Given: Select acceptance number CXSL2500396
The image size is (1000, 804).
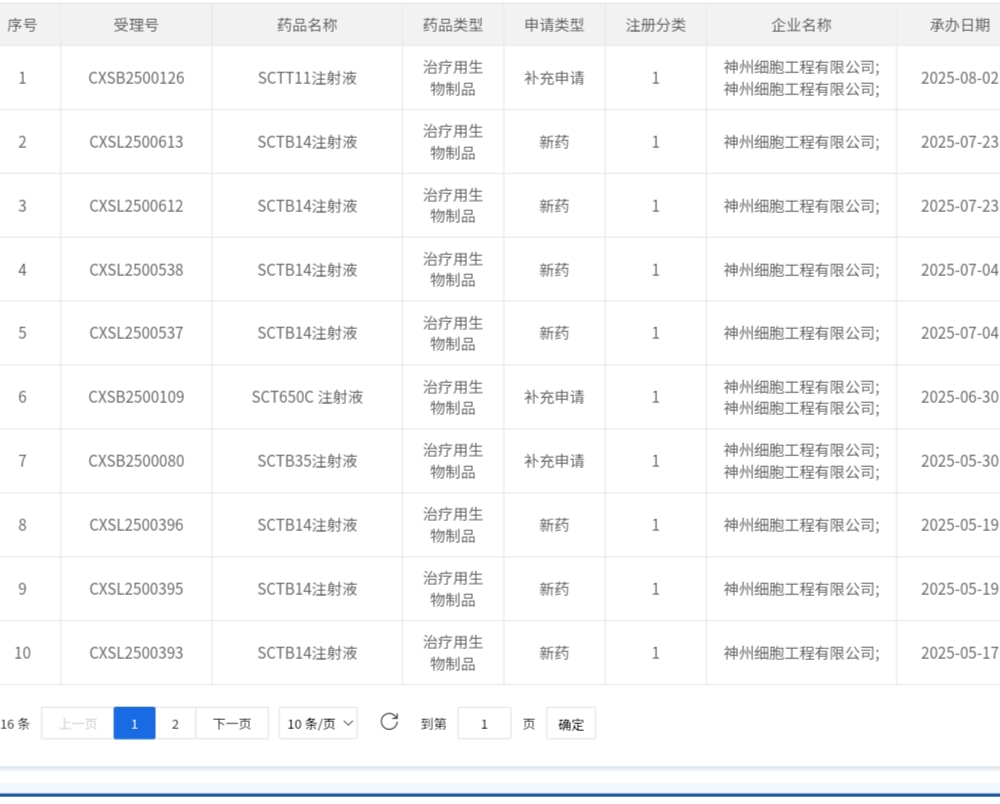Looking at the screenshot, I should point(136,525).
